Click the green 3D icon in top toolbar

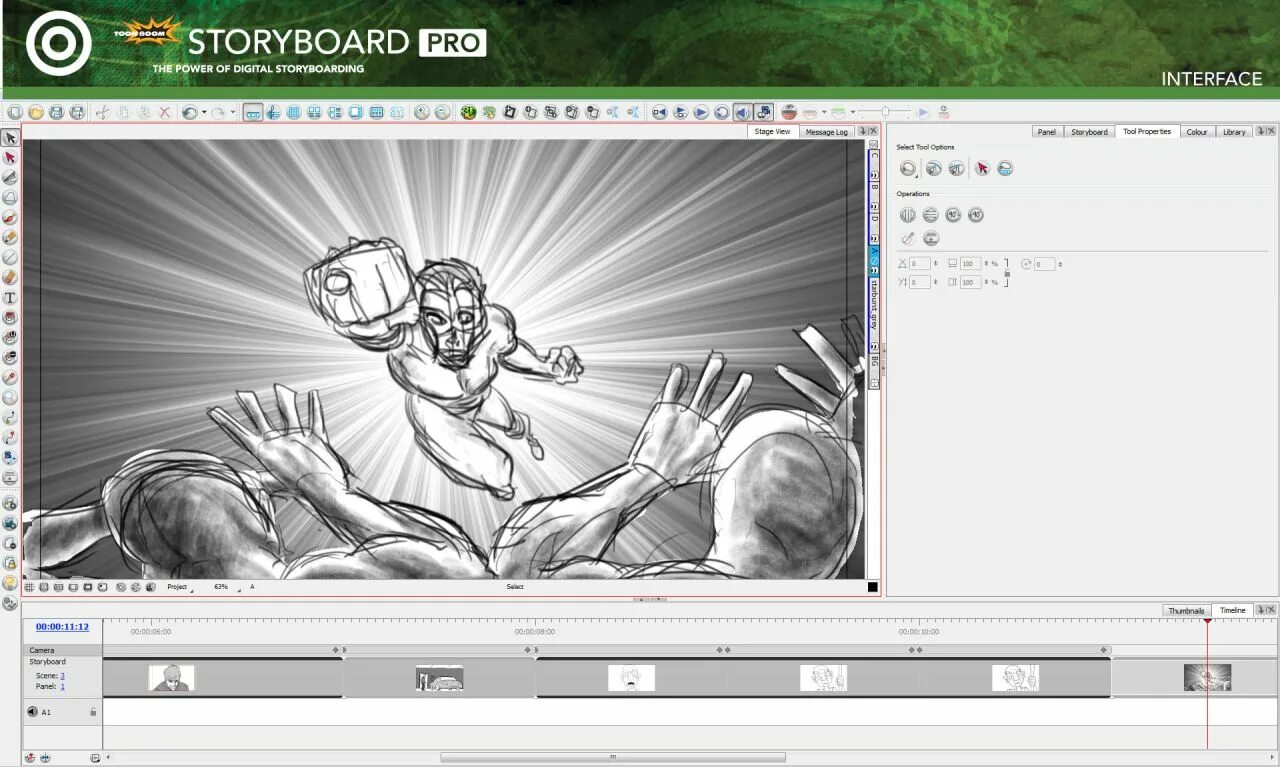coord(468,113)
